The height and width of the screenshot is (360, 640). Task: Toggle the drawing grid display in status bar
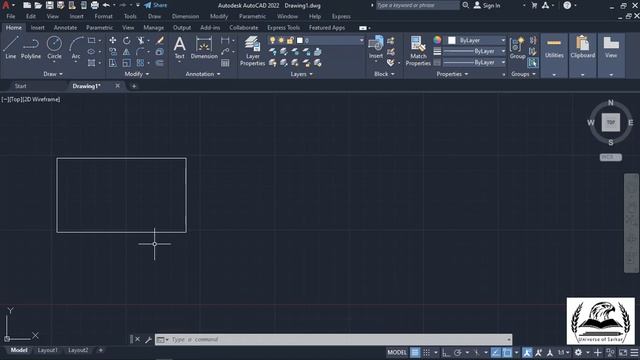click(x=415, y=352)
